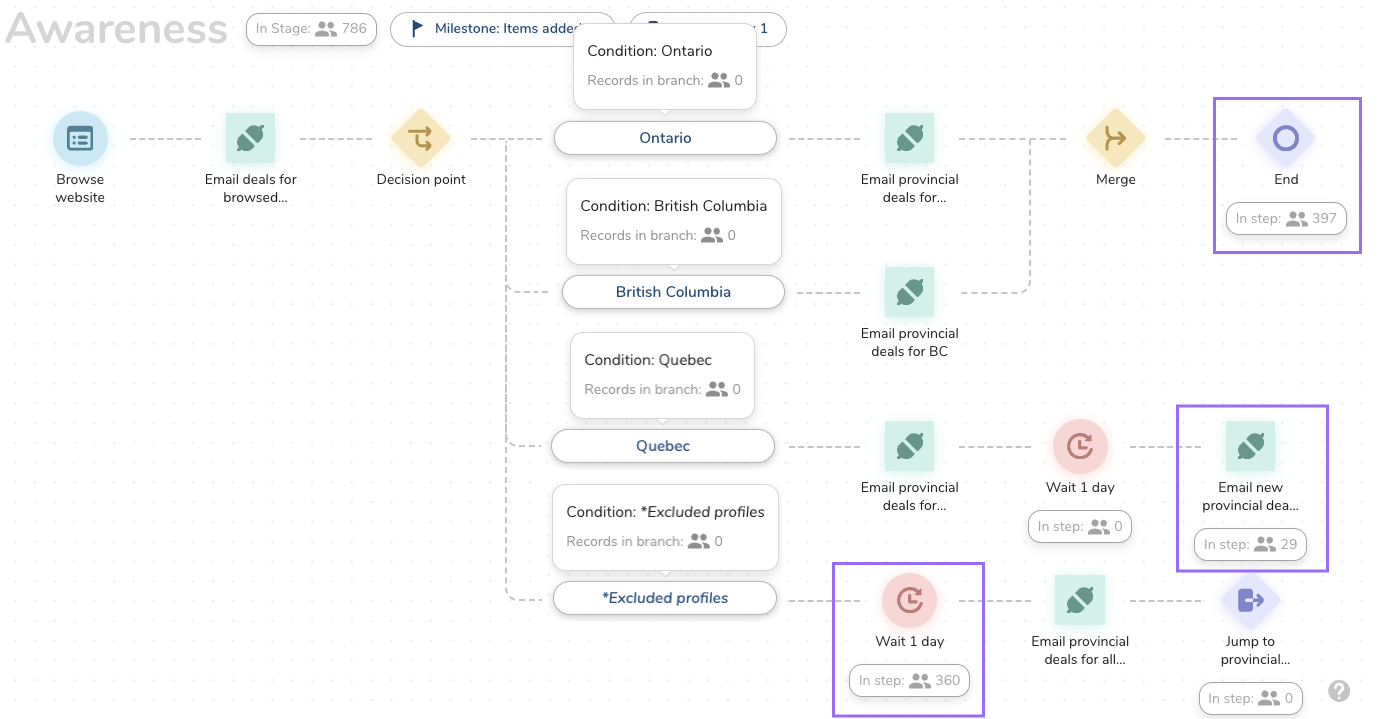Screen dimensions: 1379x719
Task: Select the Email new provincial deals icon
Action: (x=1250, y=446)
